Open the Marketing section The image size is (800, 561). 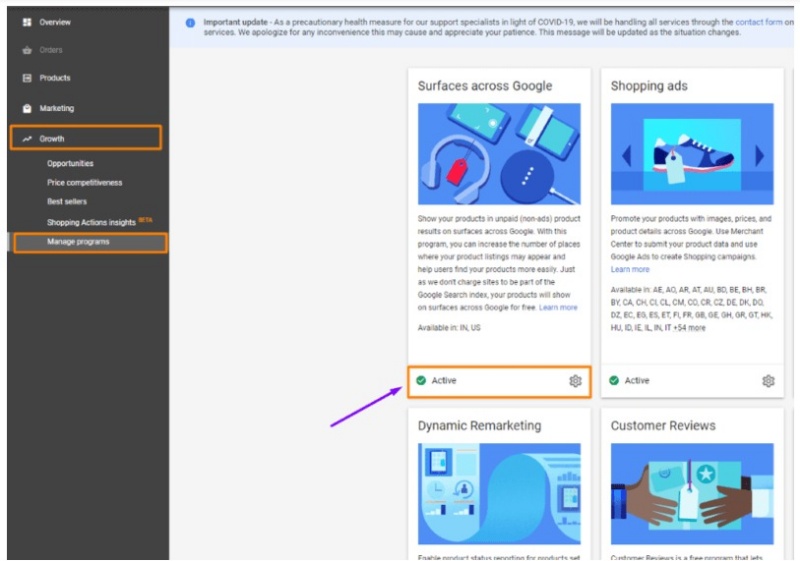[57, 108]
